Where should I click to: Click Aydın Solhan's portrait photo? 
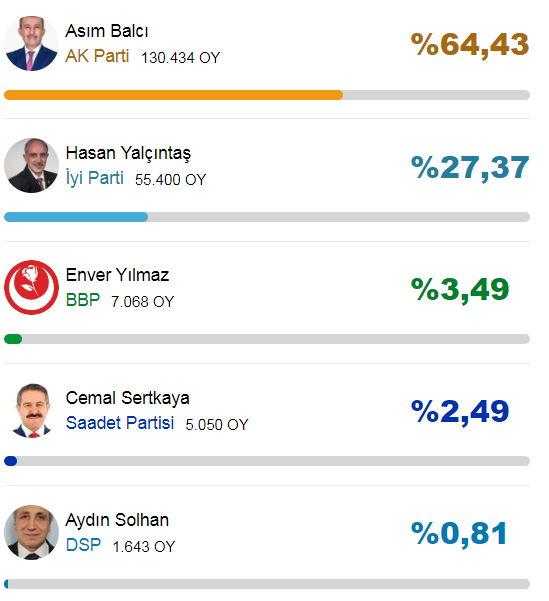point(31,532)
